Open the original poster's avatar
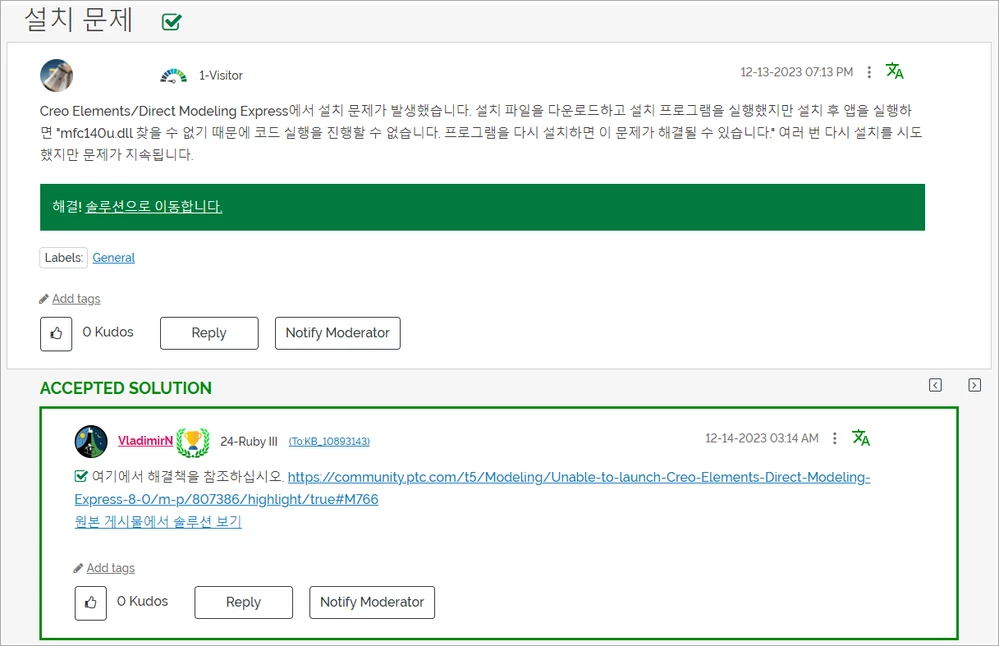999x646 pixels. pos(57,75)
